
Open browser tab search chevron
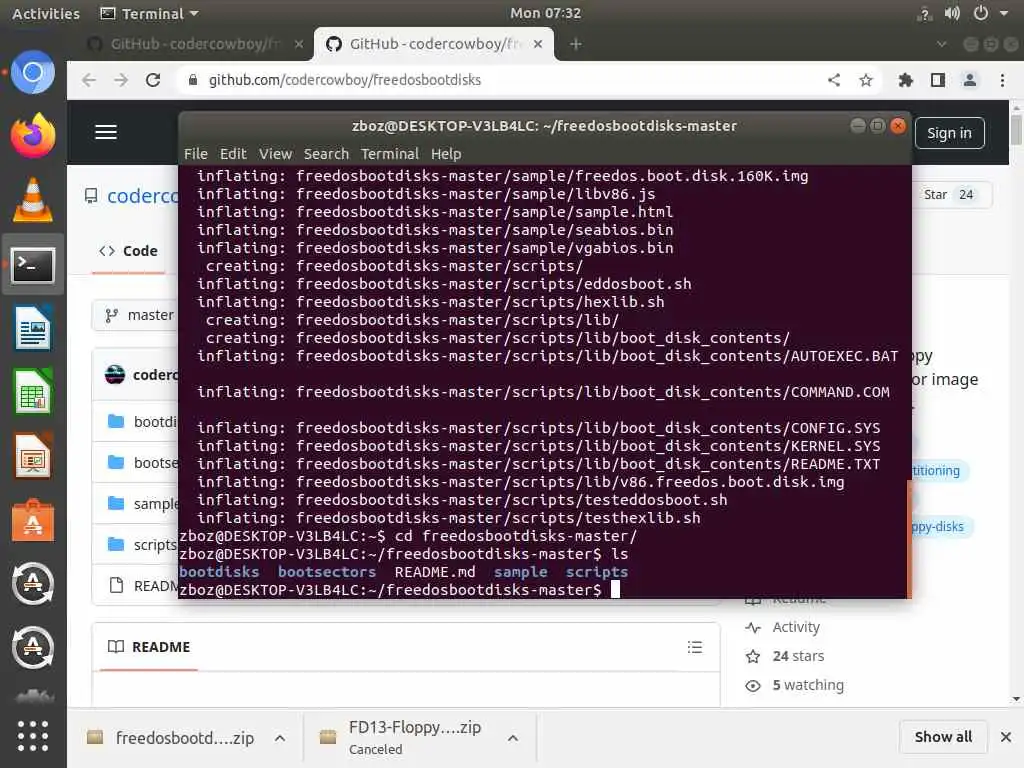pos(942,44)
